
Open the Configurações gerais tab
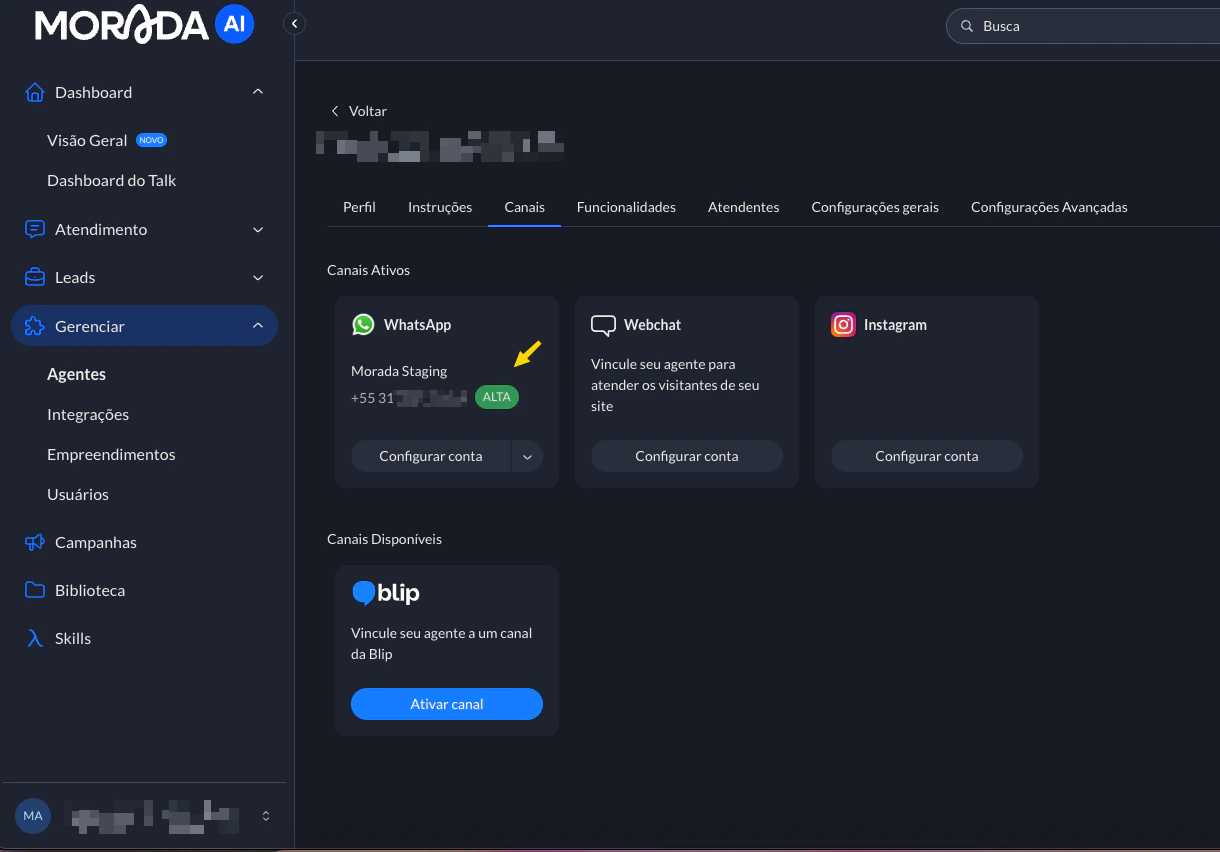pos(875,207)
